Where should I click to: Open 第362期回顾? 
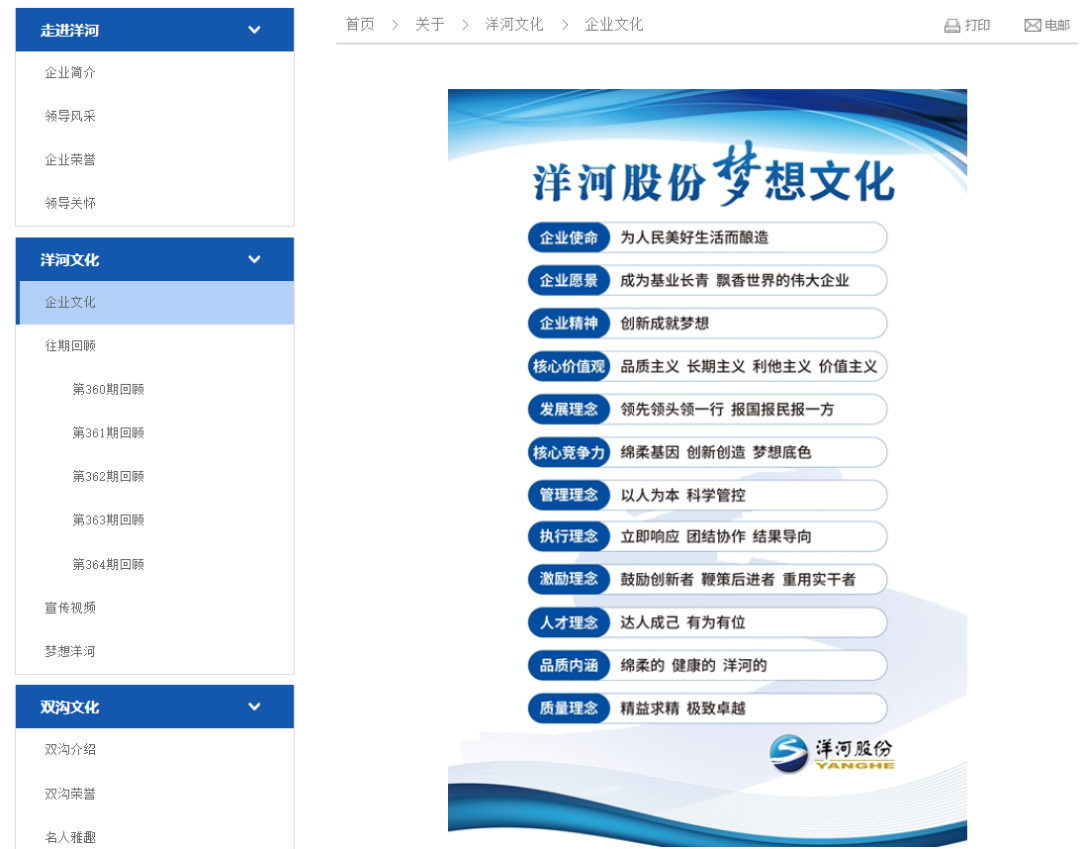[108, 476]
